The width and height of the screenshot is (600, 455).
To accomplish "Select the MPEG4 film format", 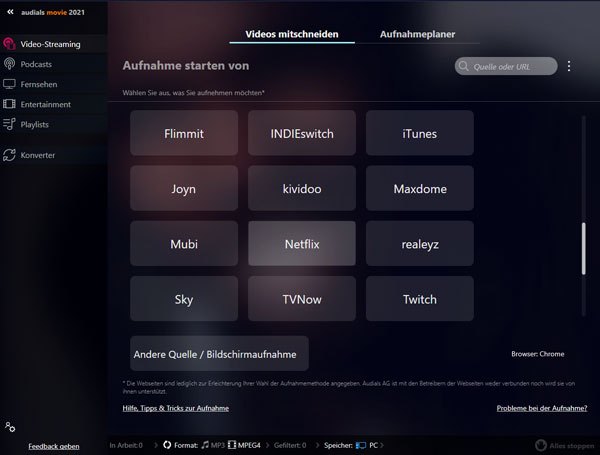I will [x=244, y=445].
